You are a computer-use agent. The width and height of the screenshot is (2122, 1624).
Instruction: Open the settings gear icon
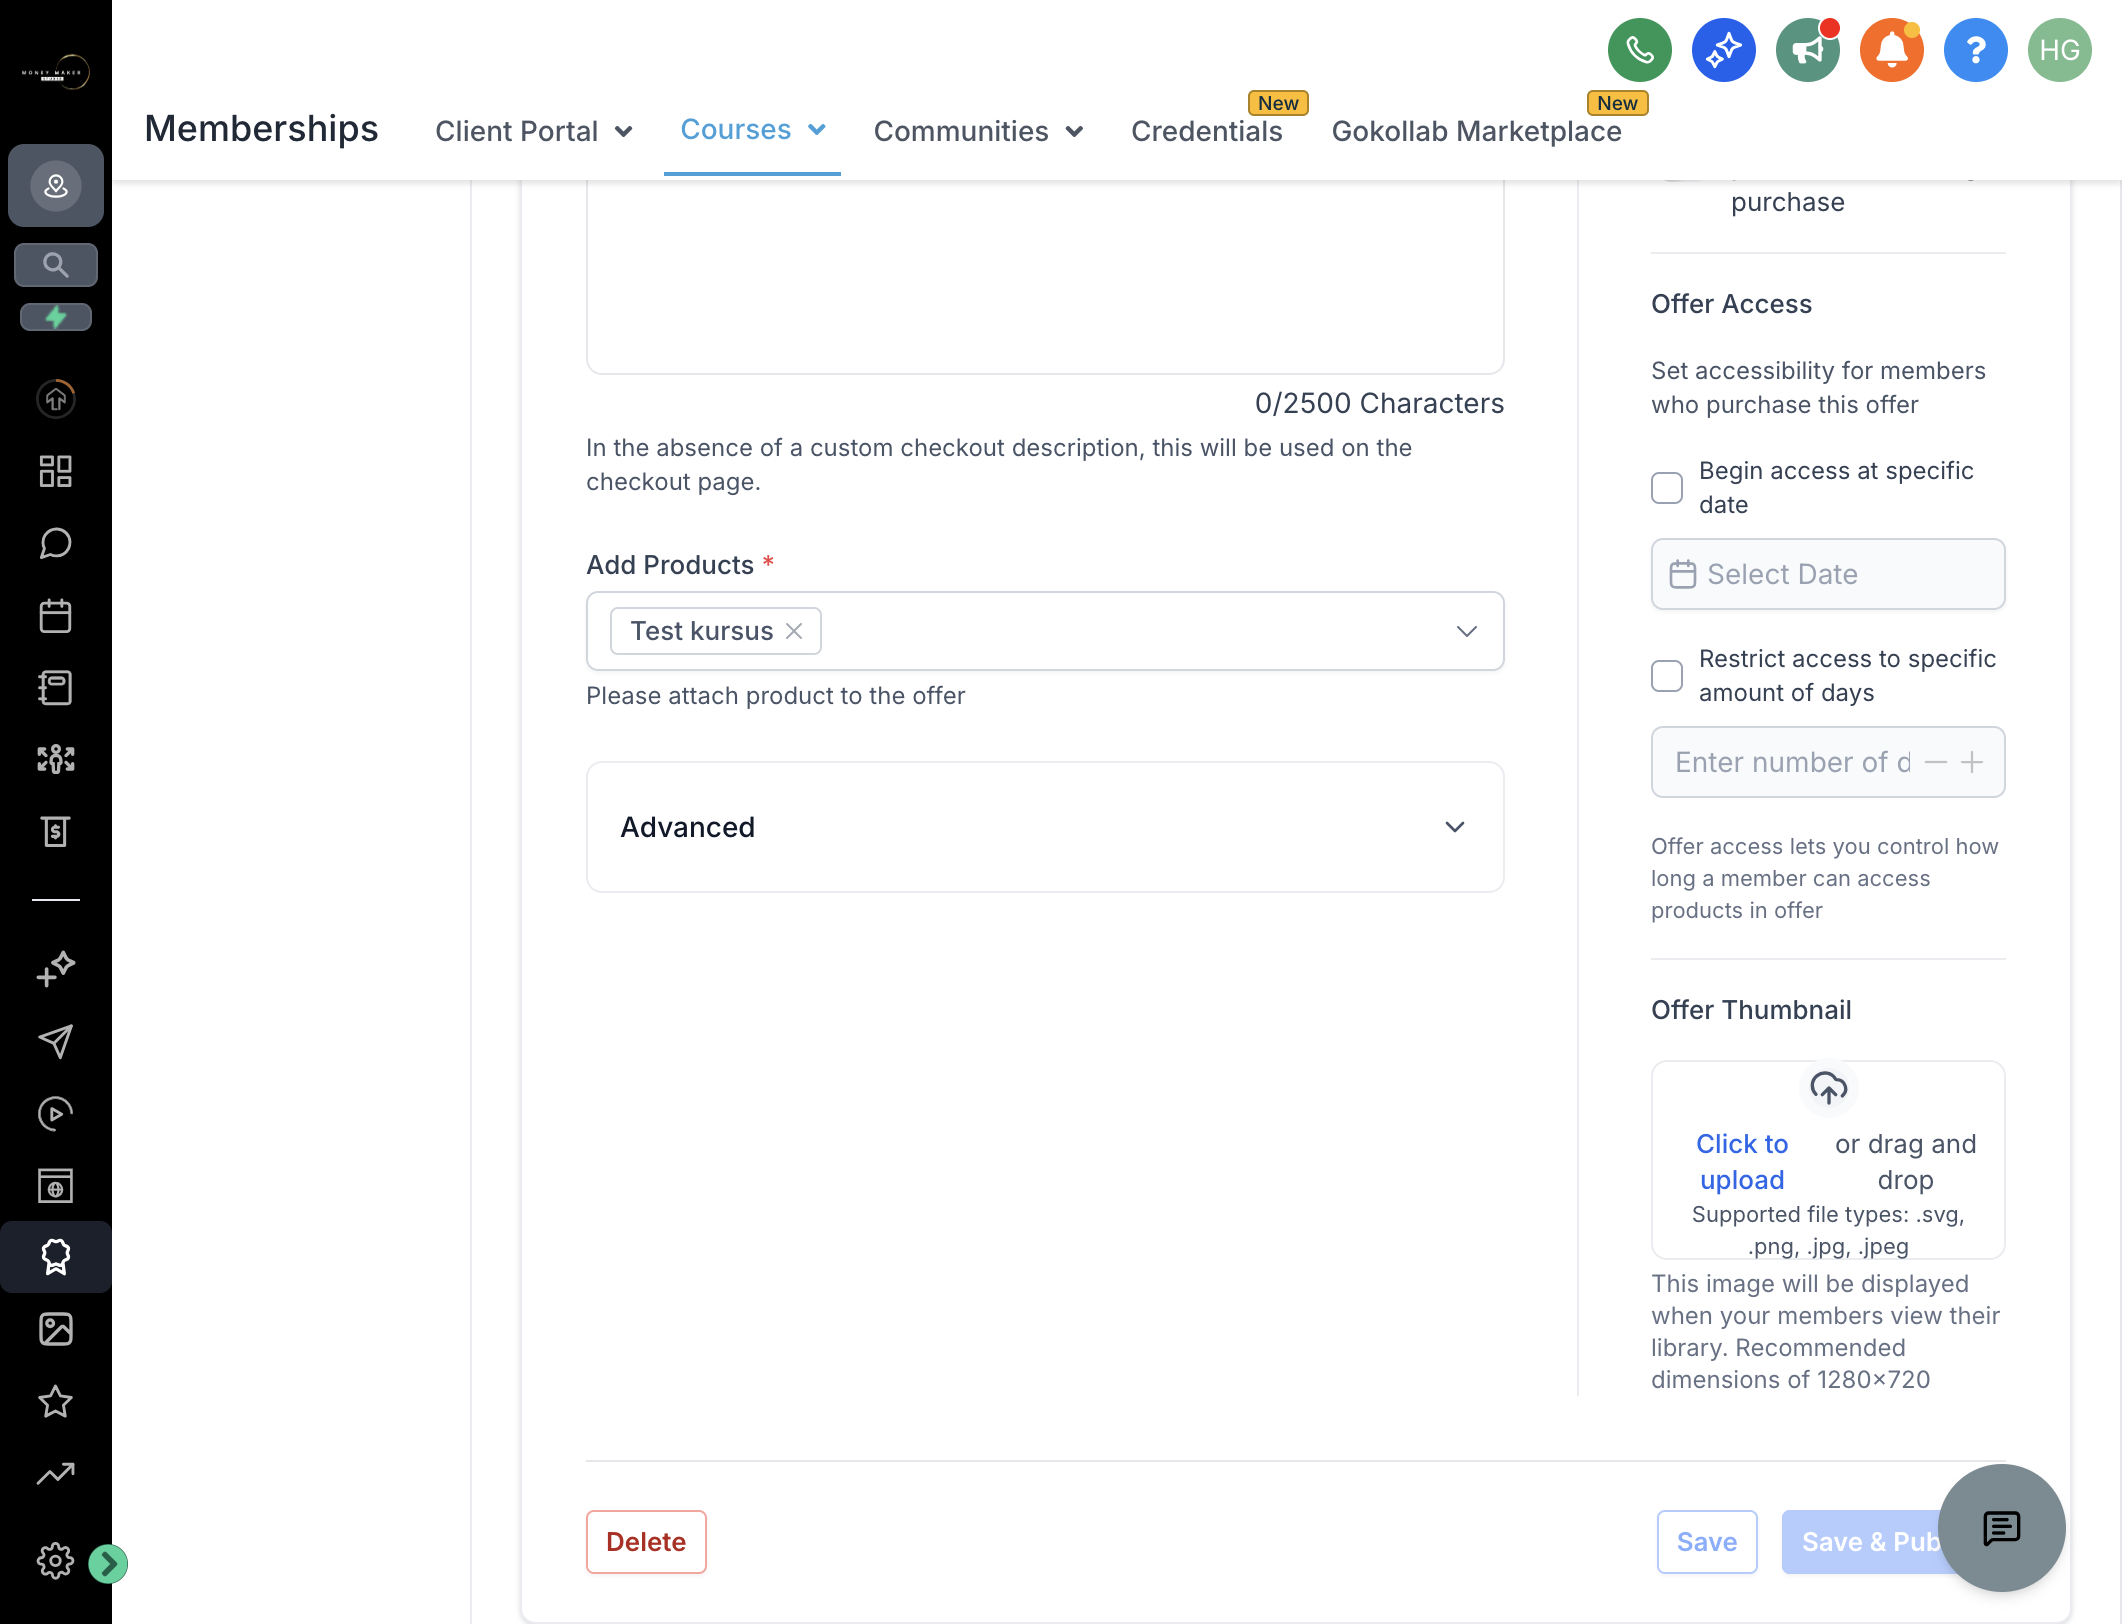56,1561
